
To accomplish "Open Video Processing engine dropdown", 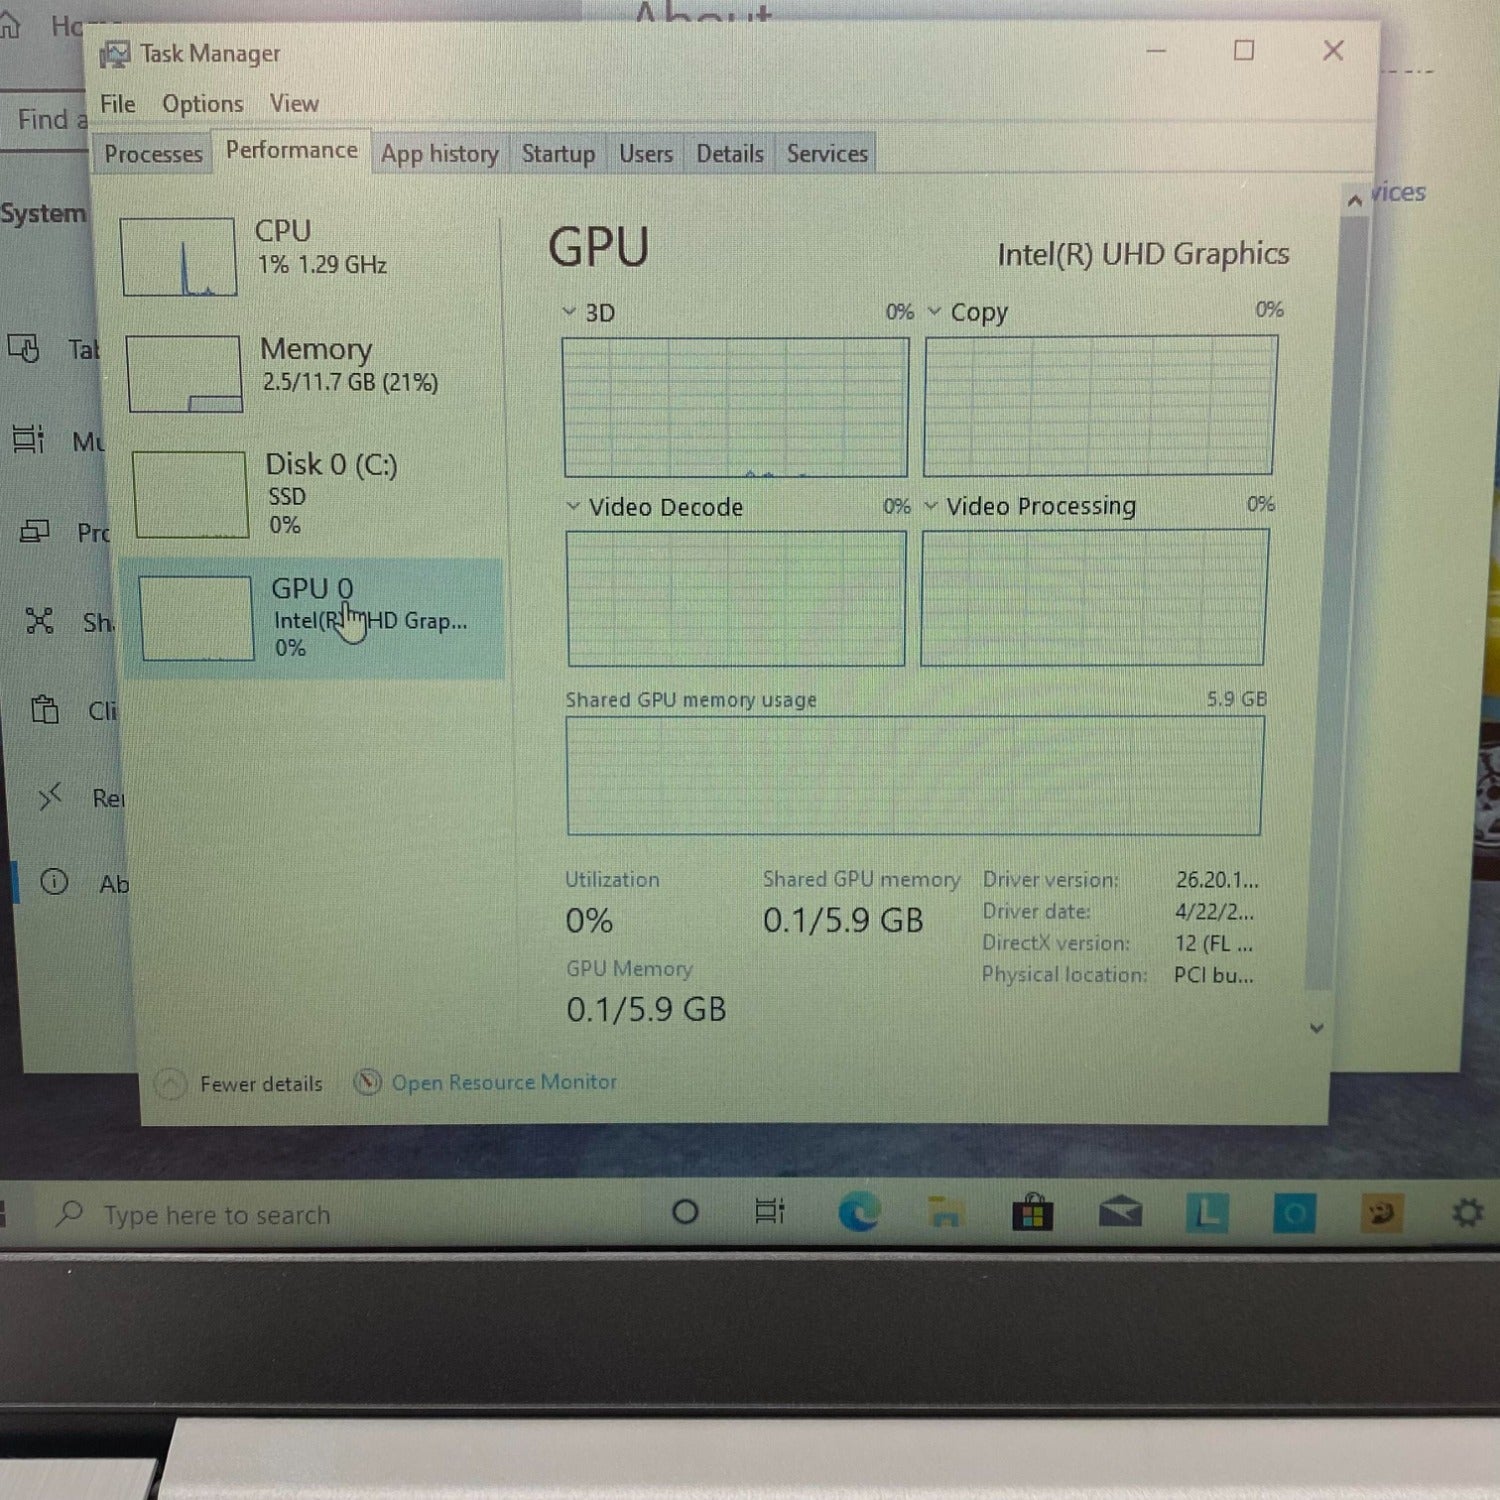I will click(x=931, y=506).
